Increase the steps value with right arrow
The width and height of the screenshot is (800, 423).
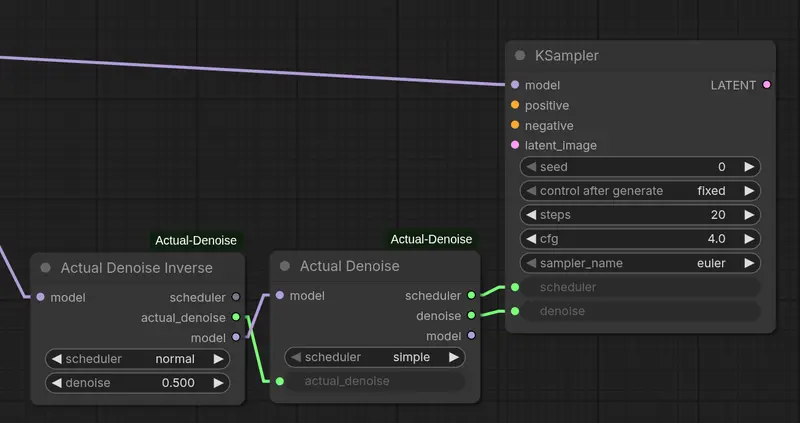749,215
